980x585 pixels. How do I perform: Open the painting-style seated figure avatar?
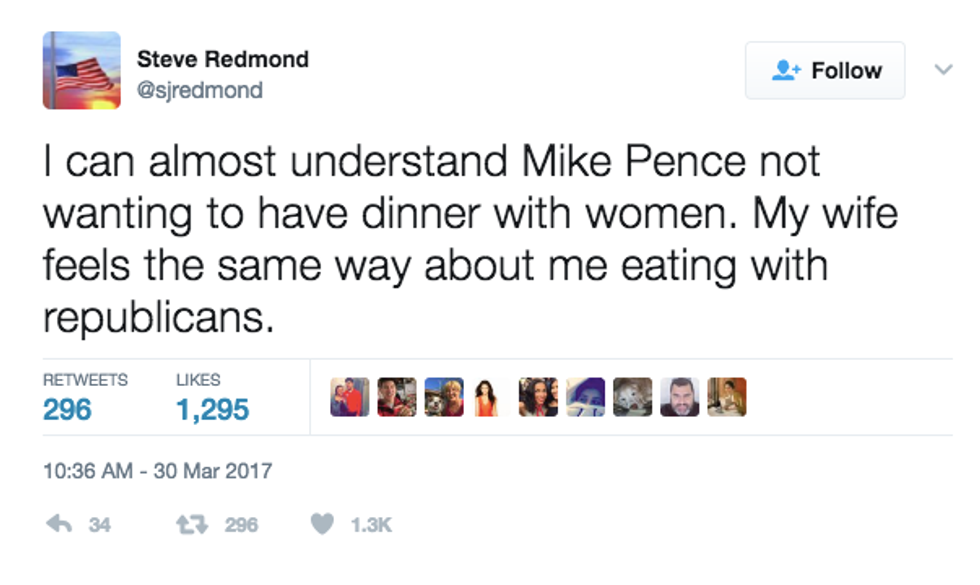pyautogui.click(x=727, y=397)
